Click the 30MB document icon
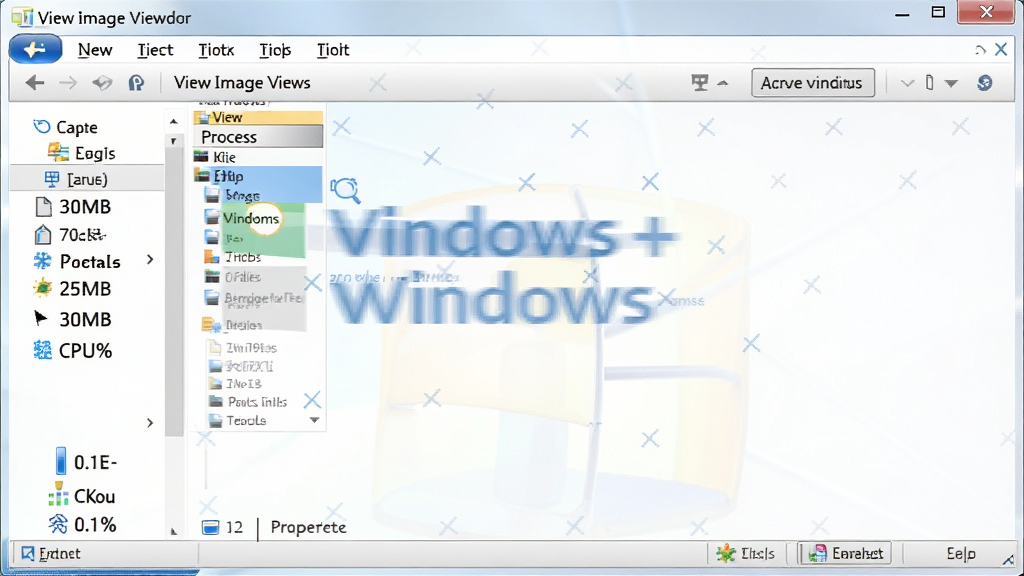This screenshot has height=576, width=1024. point(43,206)
